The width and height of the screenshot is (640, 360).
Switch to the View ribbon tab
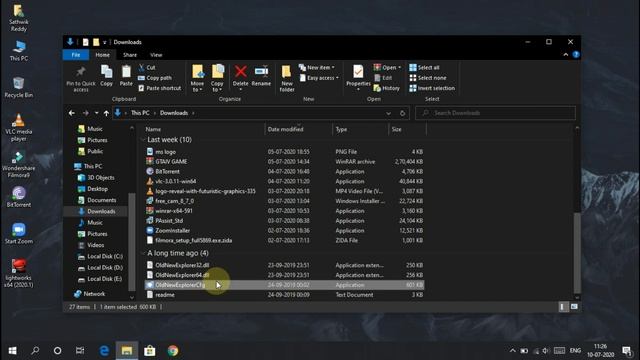coord(156,55)
